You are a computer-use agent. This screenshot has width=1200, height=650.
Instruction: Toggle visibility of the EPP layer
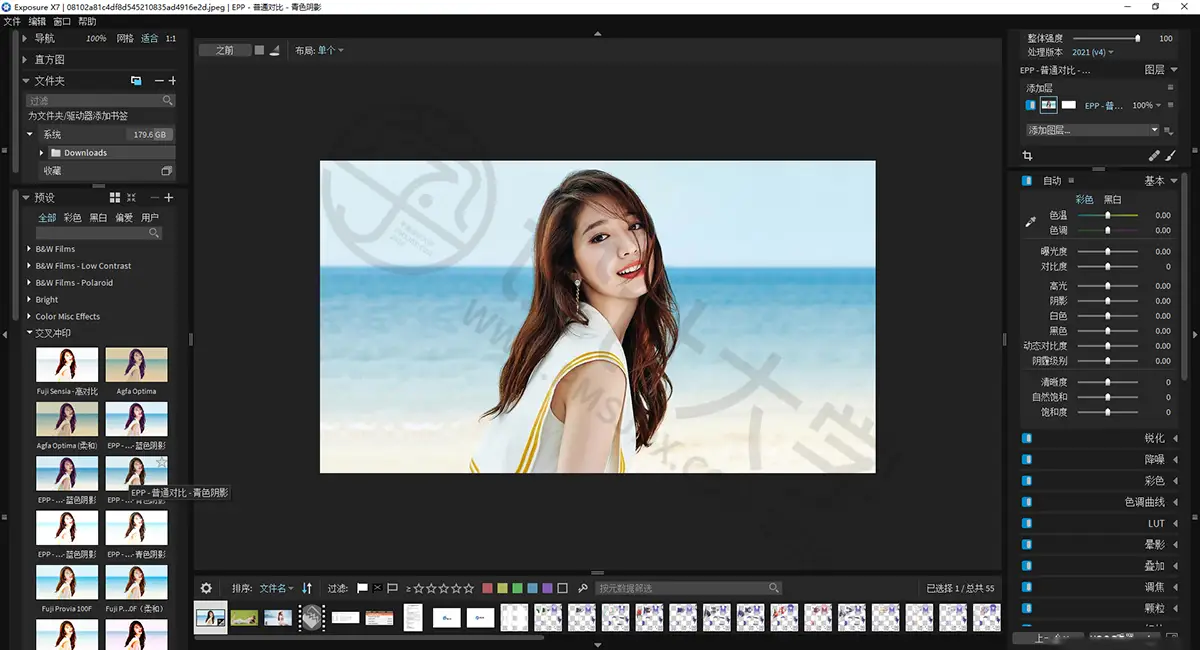tap(1031, 105)
